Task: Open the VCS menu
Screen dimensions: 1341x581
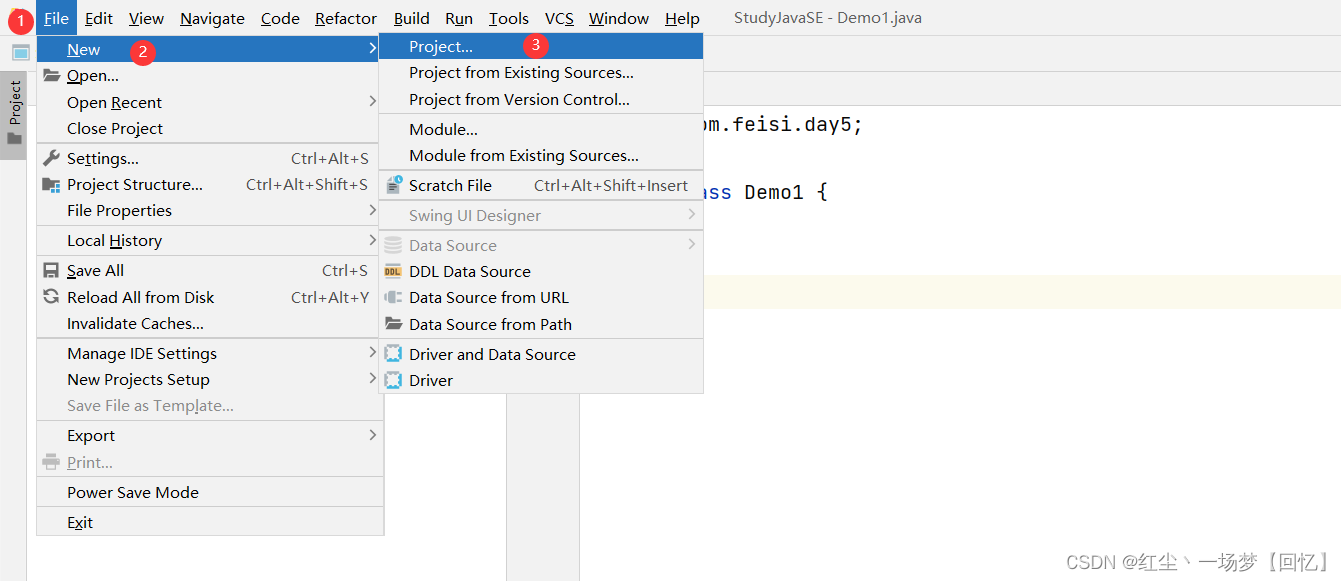Action: (x=558, y=17)
